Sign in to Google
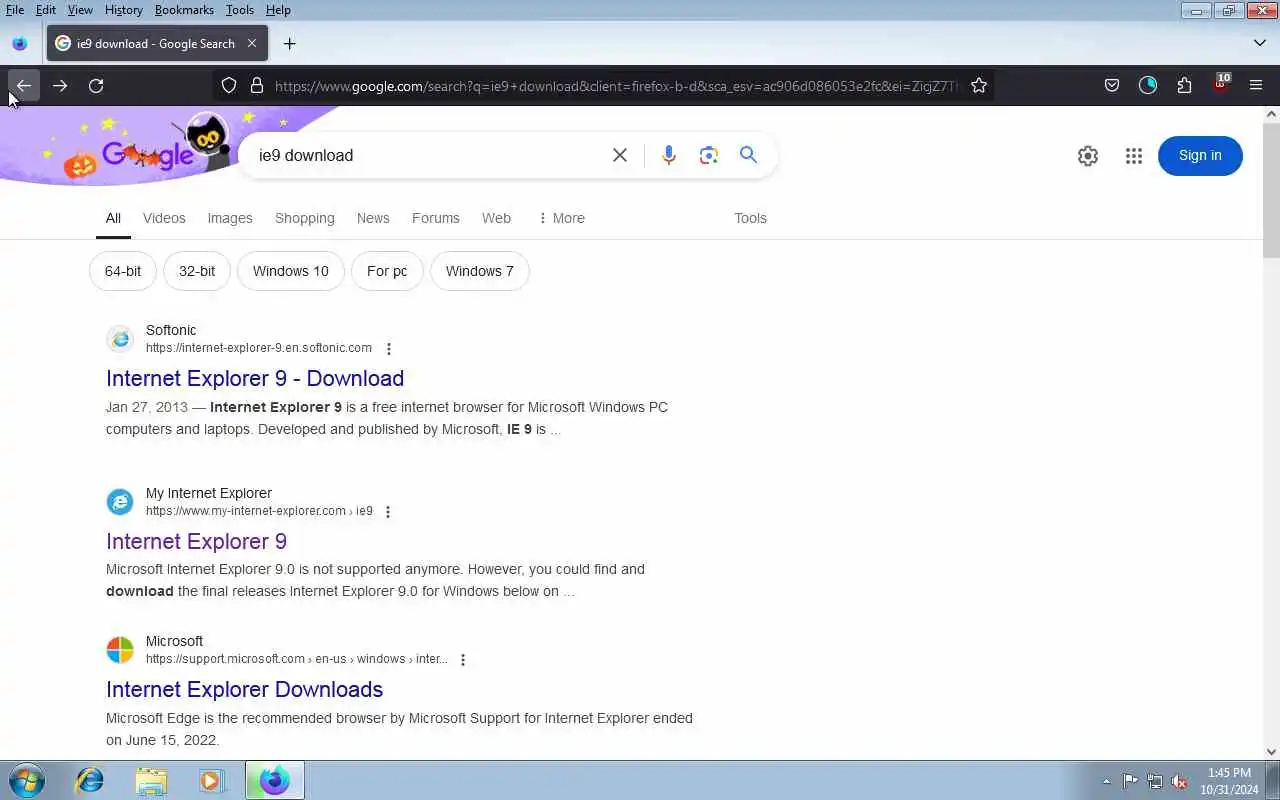The height and width of the screenshot is (800, 1280). [x=1200, y=155]
